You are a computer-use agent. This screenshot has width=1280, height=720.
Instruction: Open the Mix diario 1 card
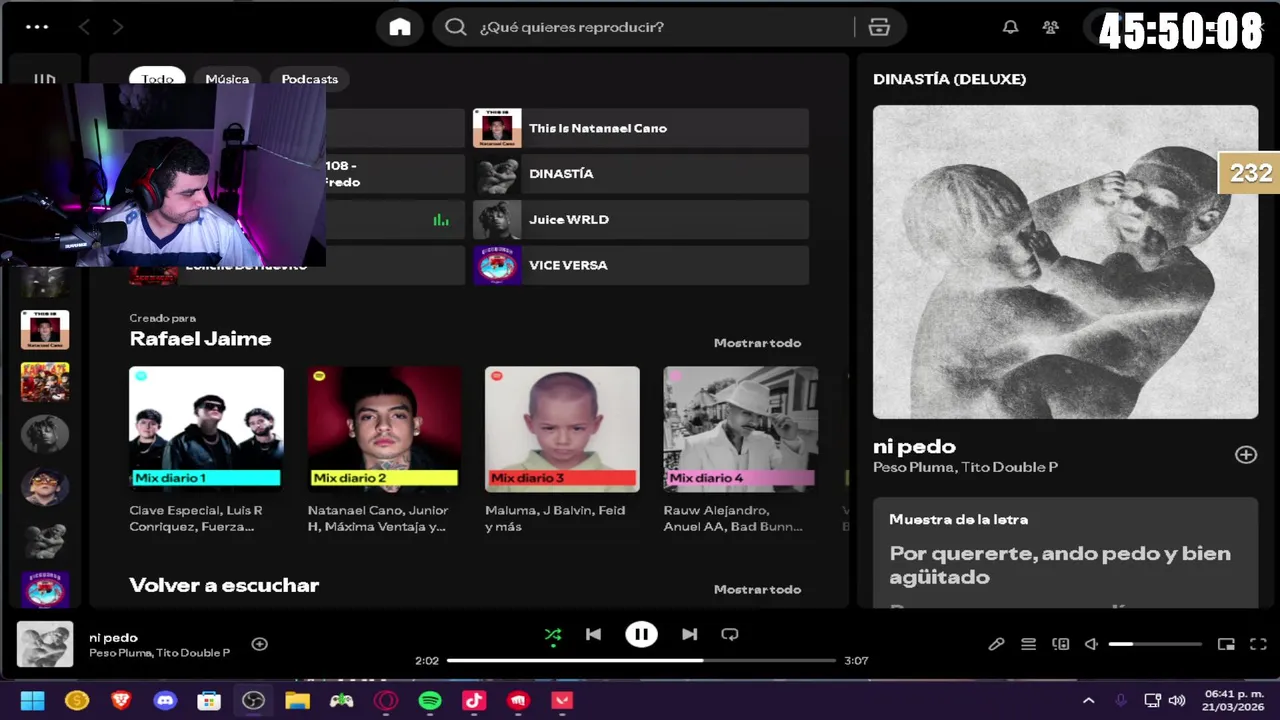click(x=206, y=450)
